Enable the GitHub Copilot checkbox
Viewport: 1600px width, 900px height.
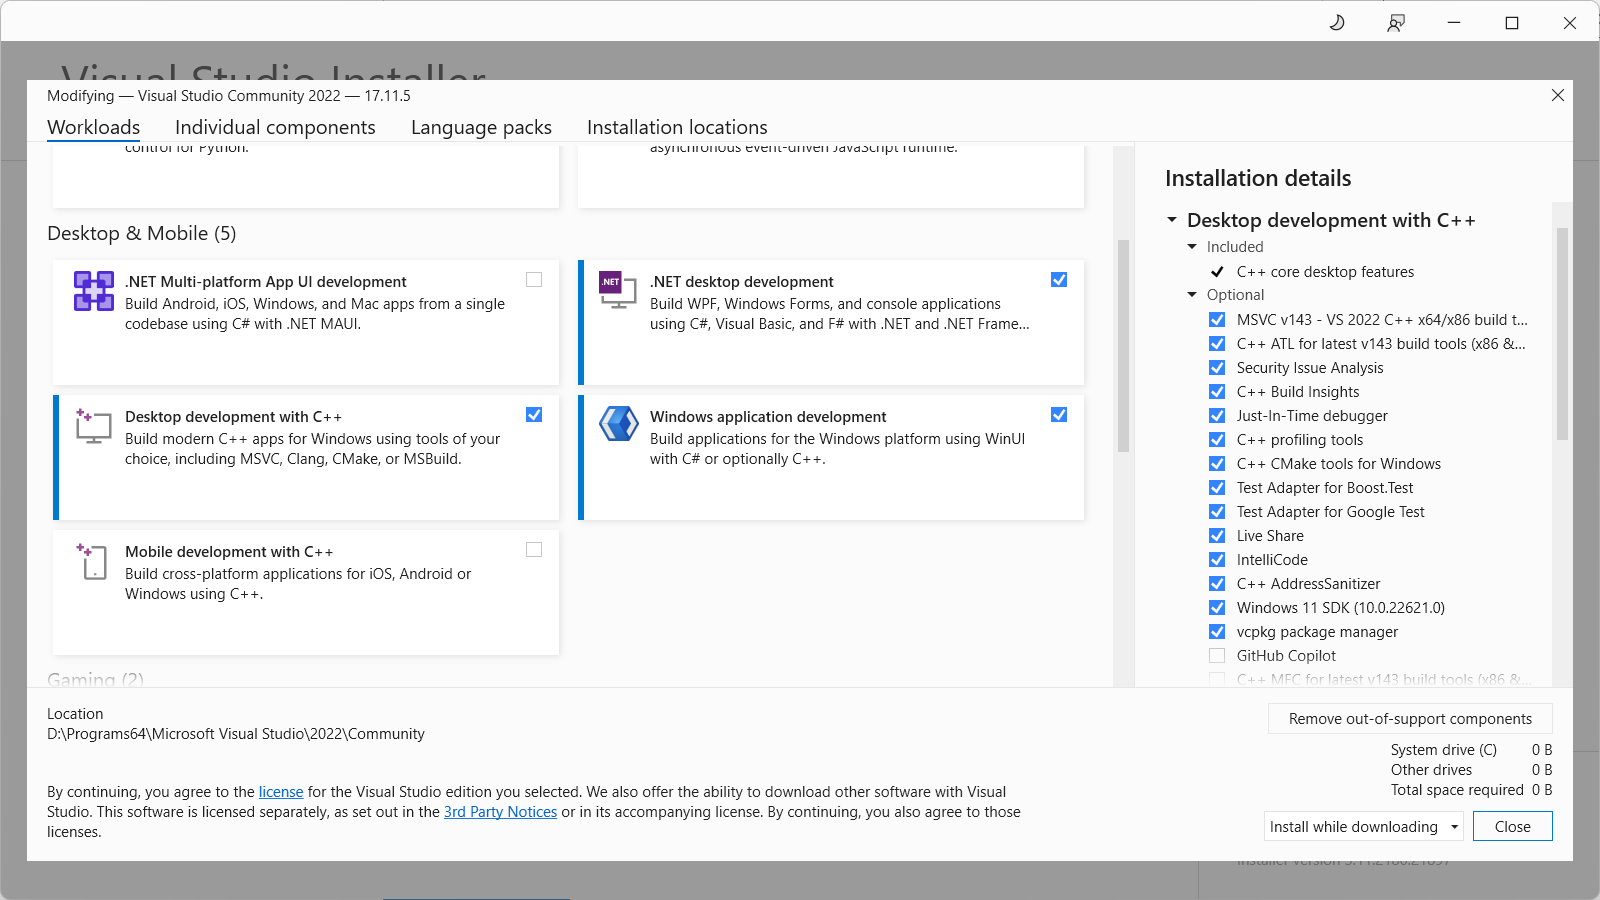point(1217,656)
